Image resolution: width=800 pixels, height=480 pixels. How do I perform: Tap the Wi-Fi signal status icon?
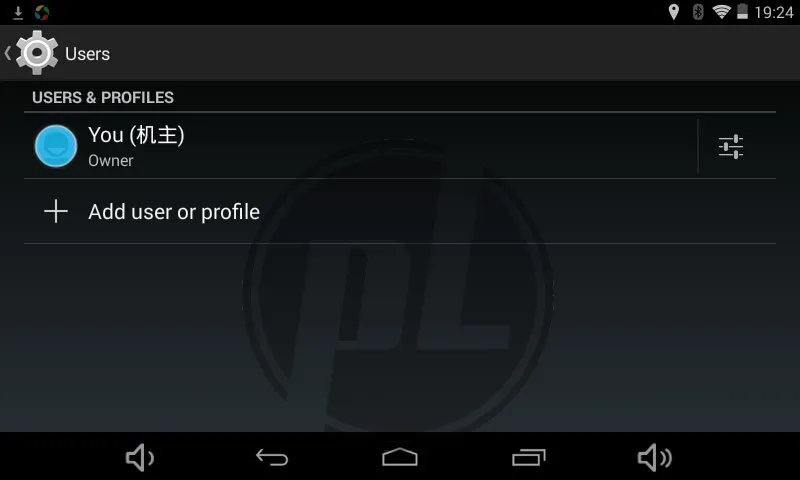point(721,12)
